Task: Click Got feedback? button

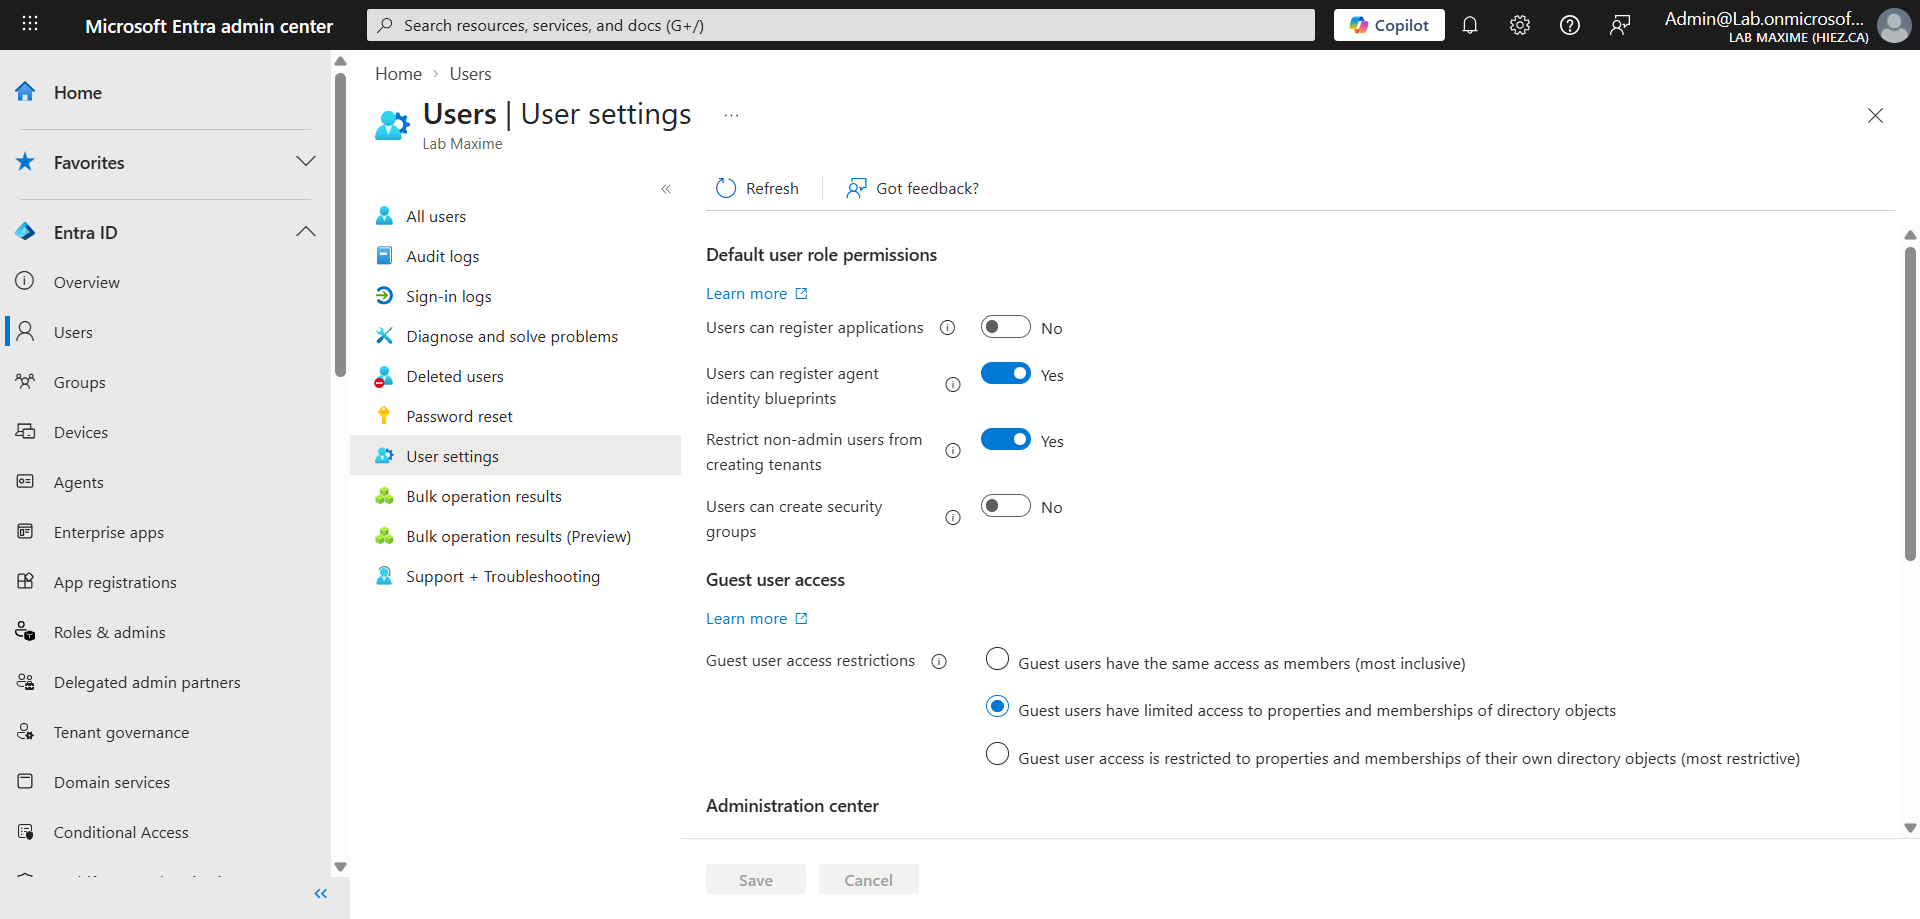Action: point(912,188)
